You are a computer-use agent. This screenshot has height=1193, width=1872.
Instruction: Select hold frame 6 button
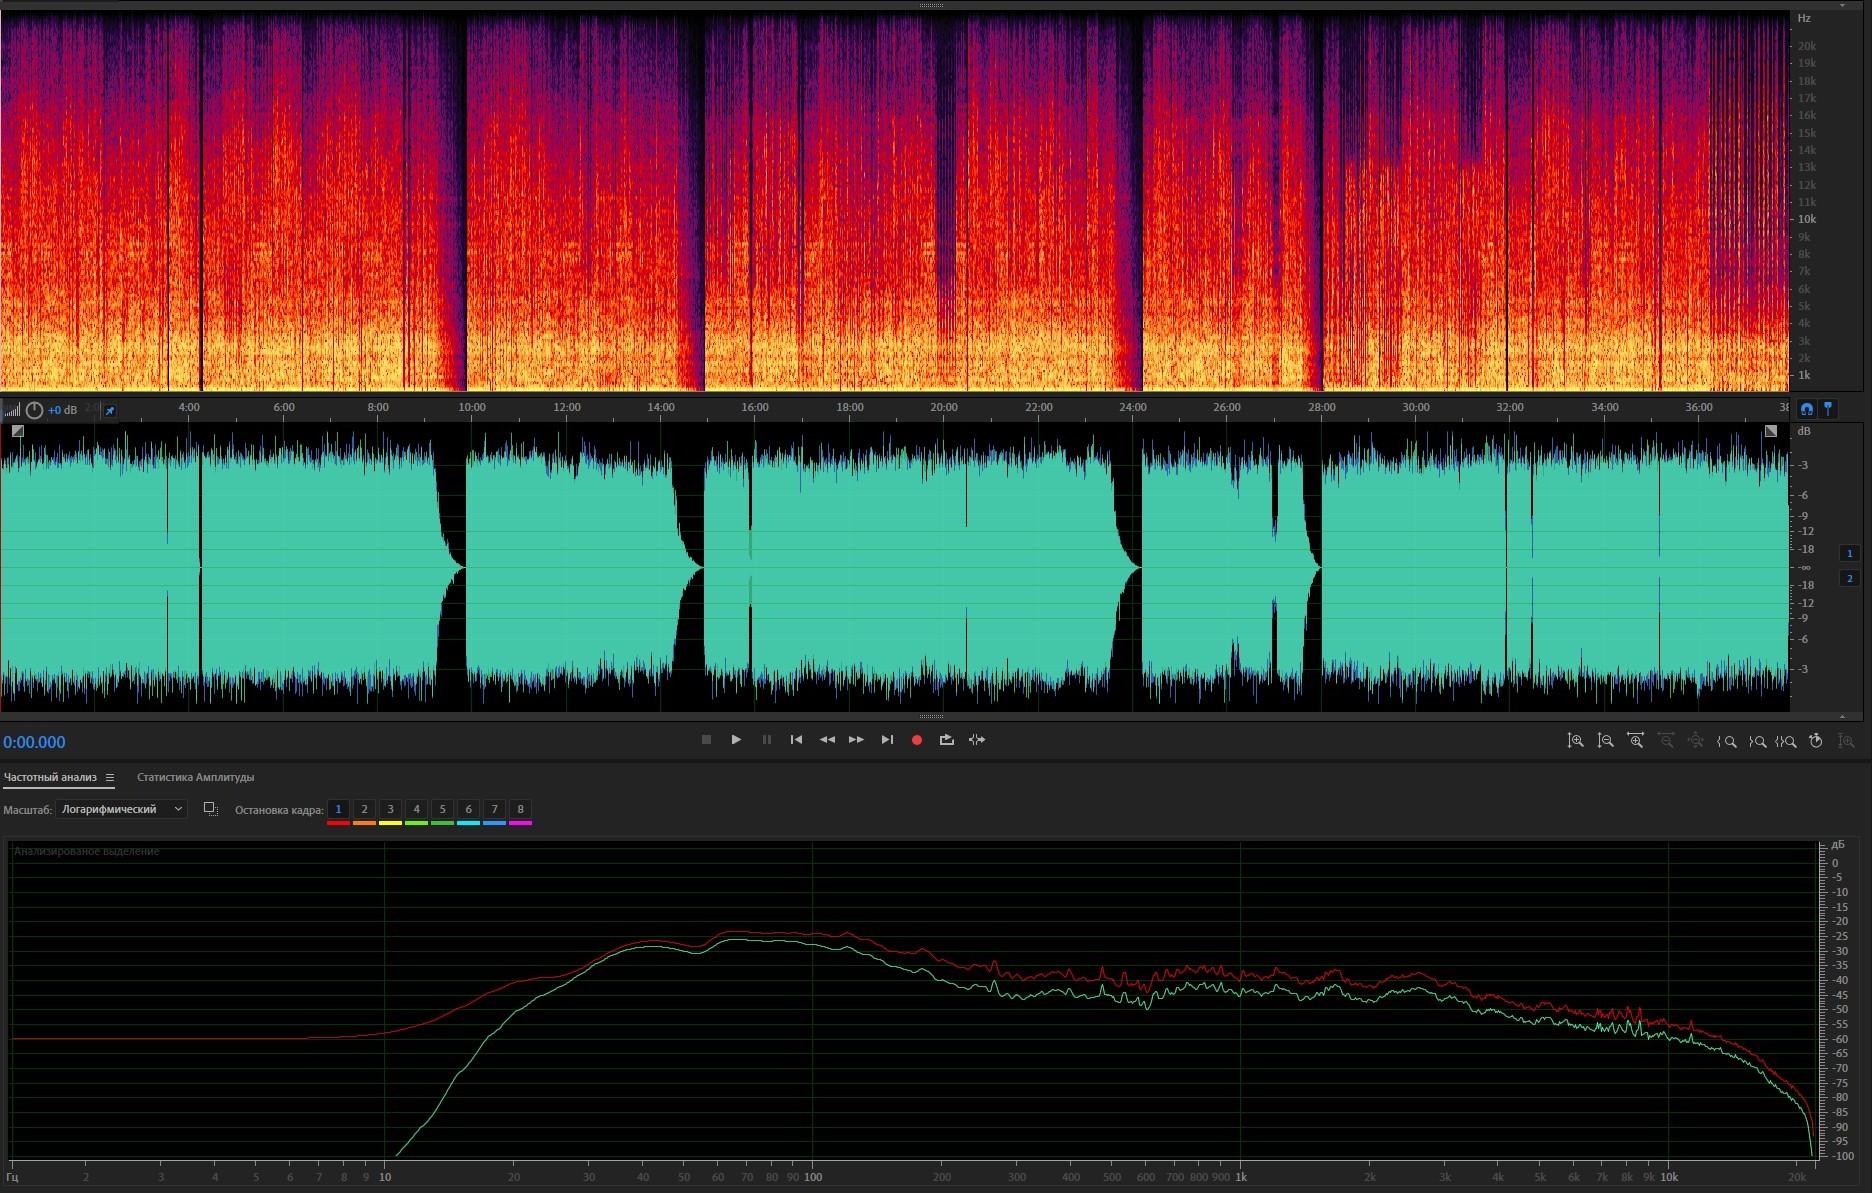pyautogui.click(x=468, y=809)
